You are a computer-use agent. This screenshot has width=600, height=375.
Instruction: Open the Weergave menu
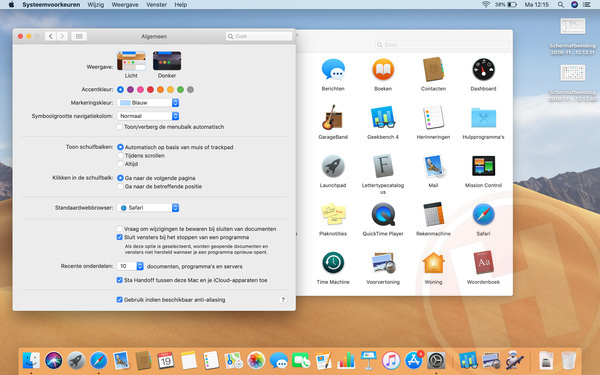point(125,5)
